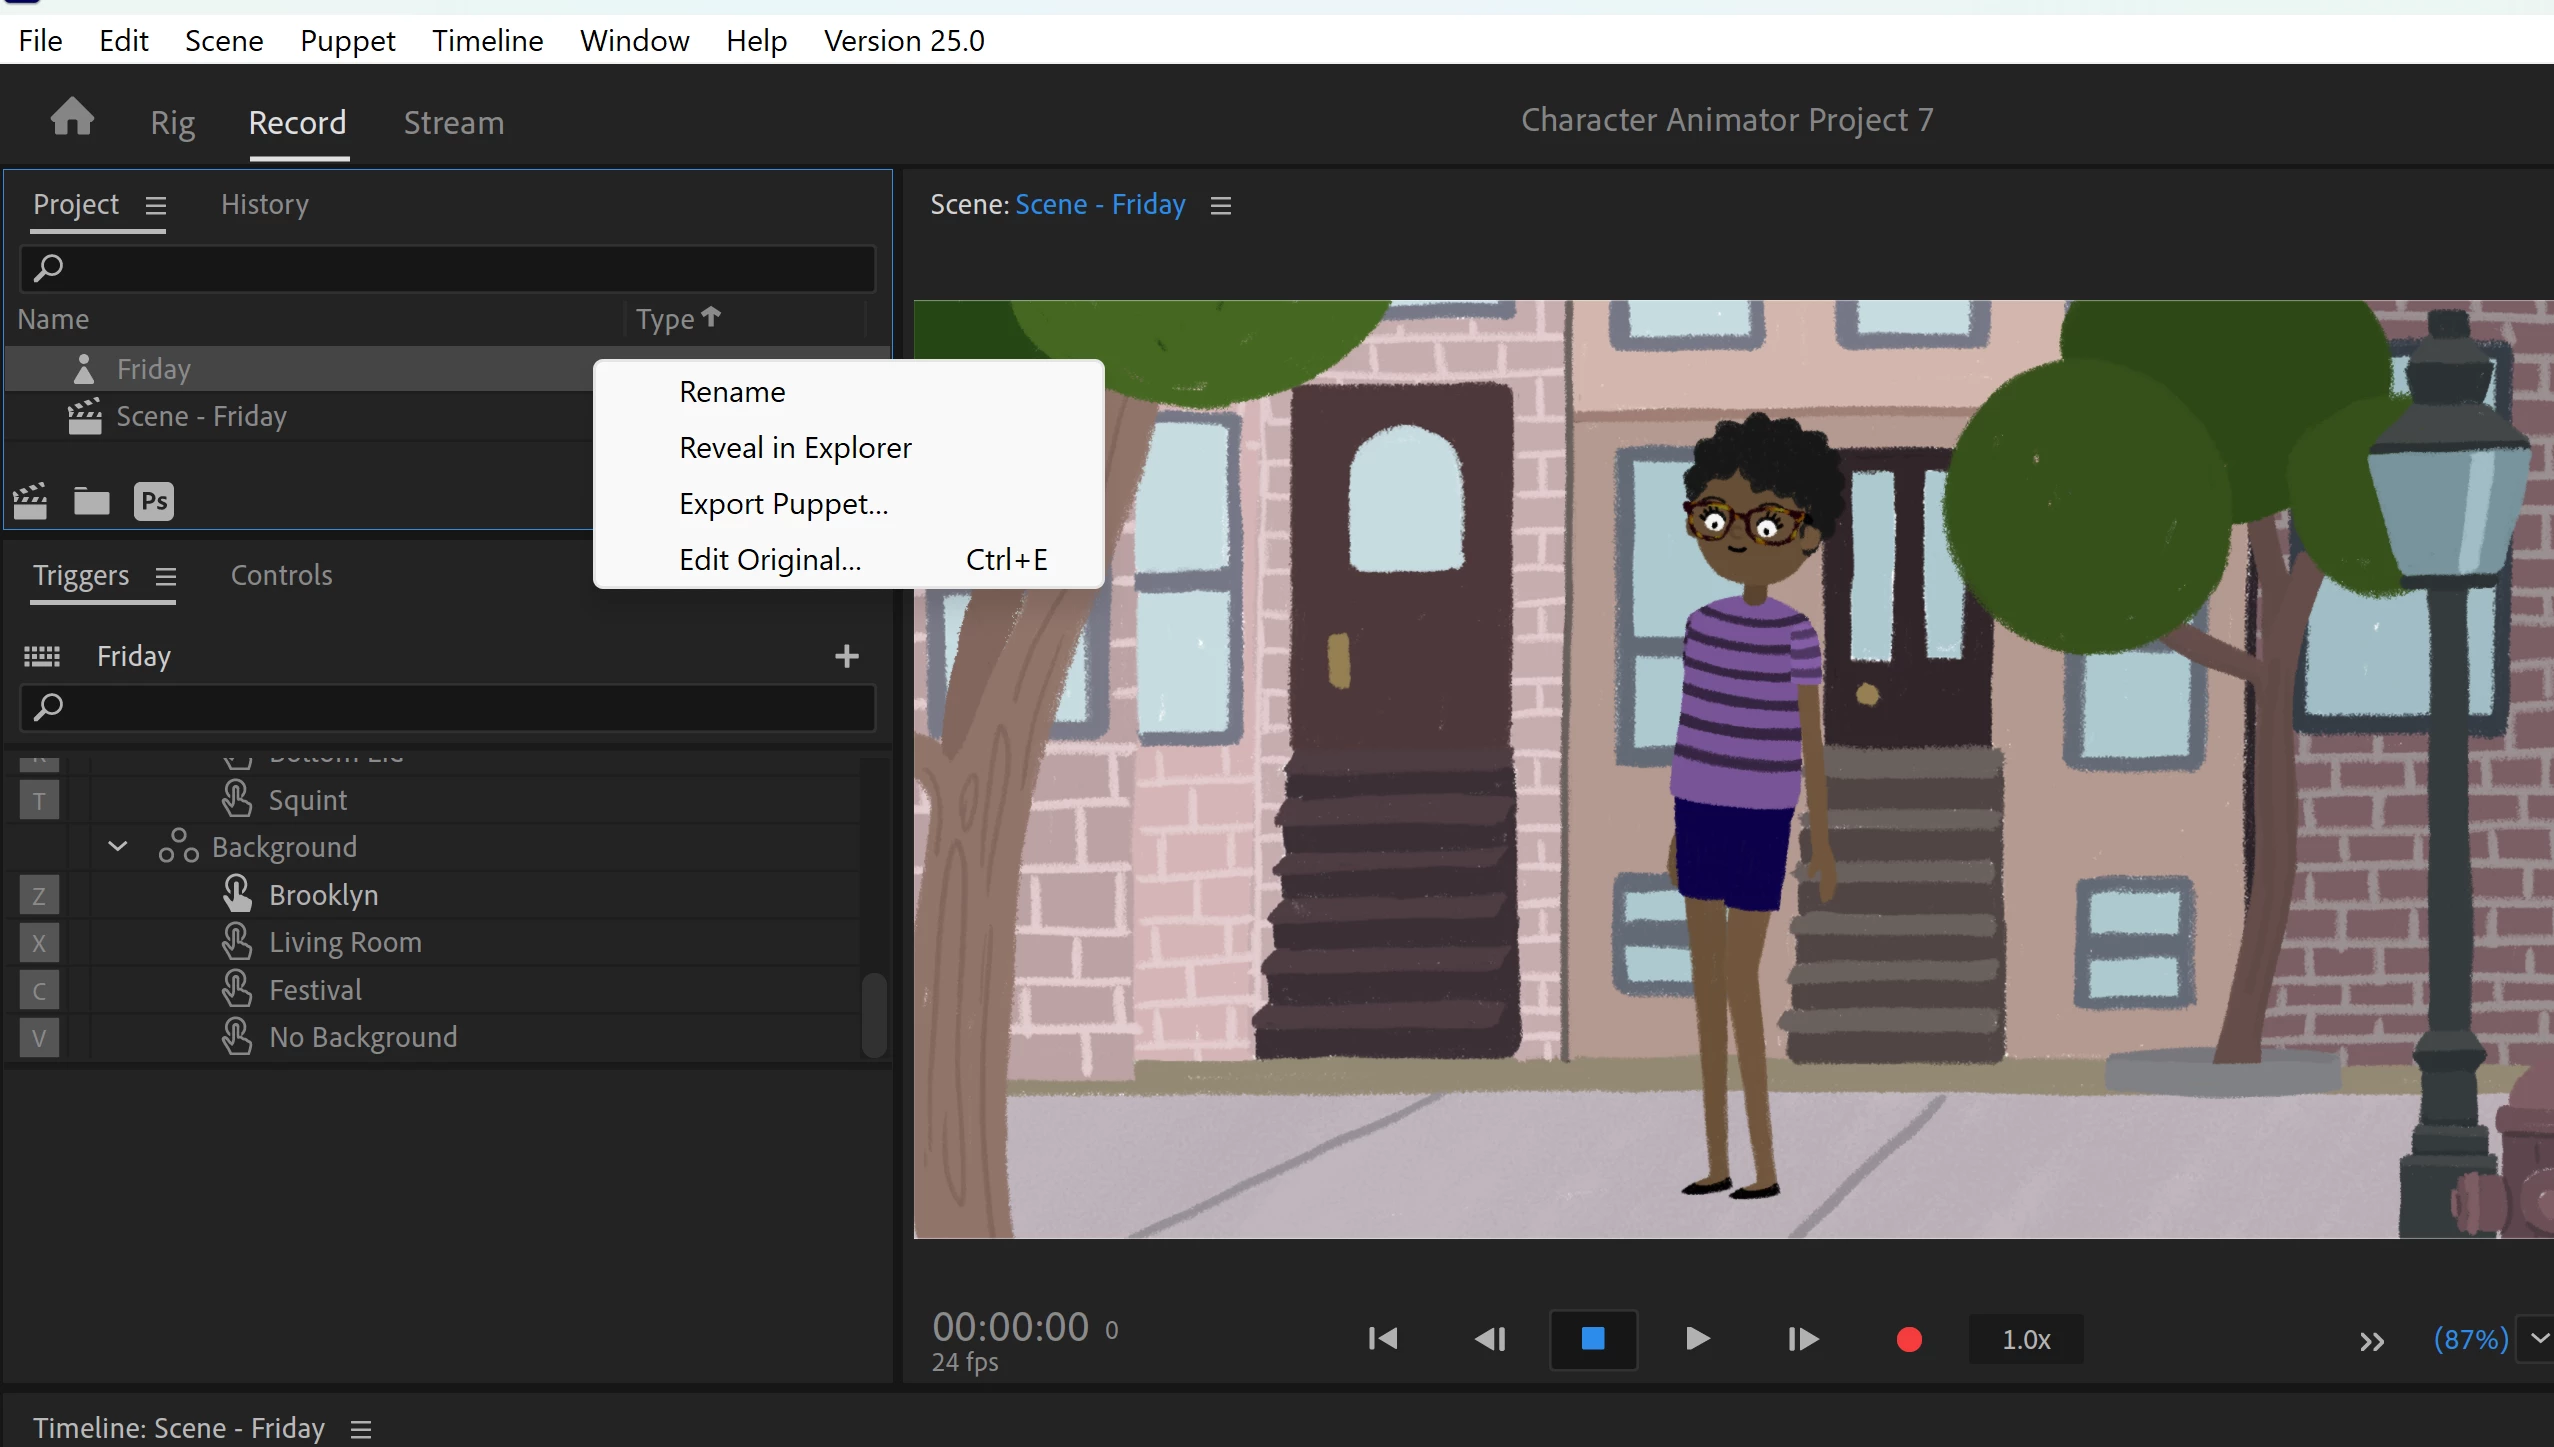Toggle triggers layout keyboard icon

tap(42, 656)
